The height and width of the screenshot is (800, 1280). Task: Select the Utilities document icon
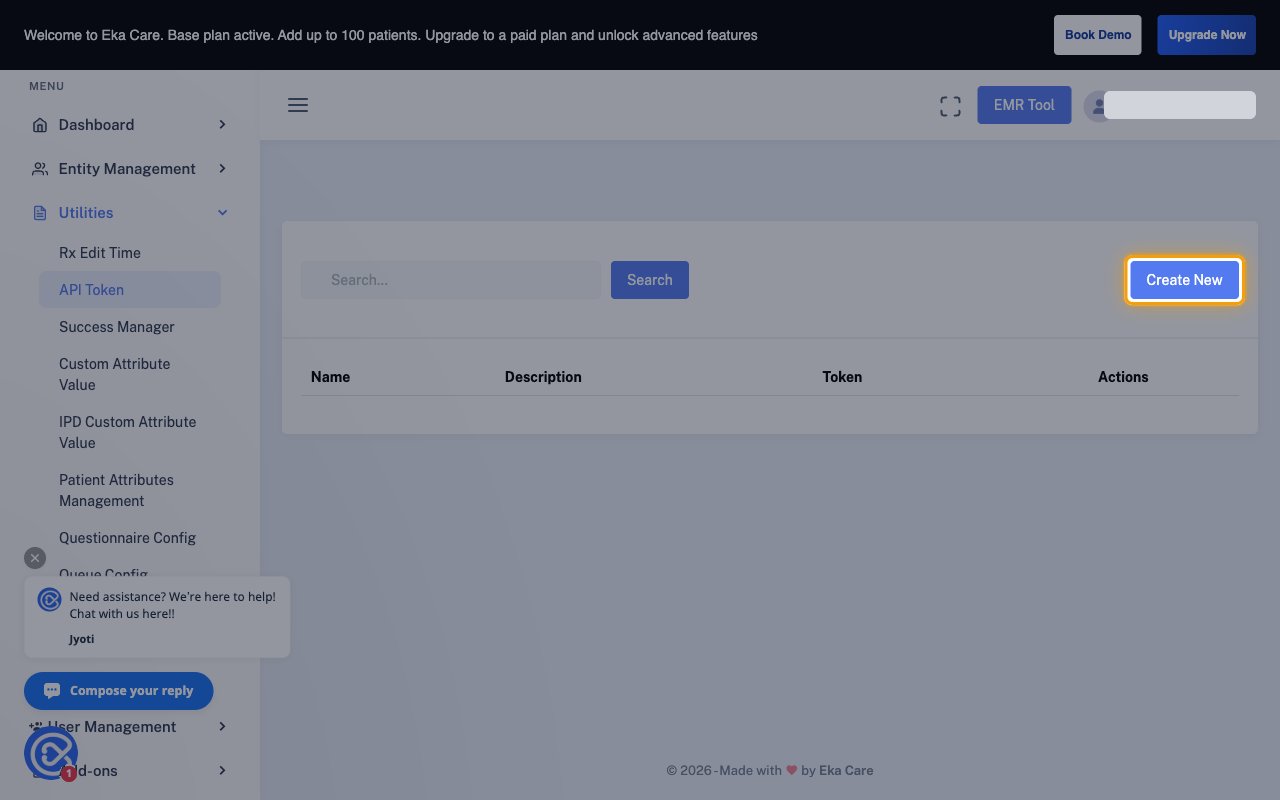tap(40, 213)
